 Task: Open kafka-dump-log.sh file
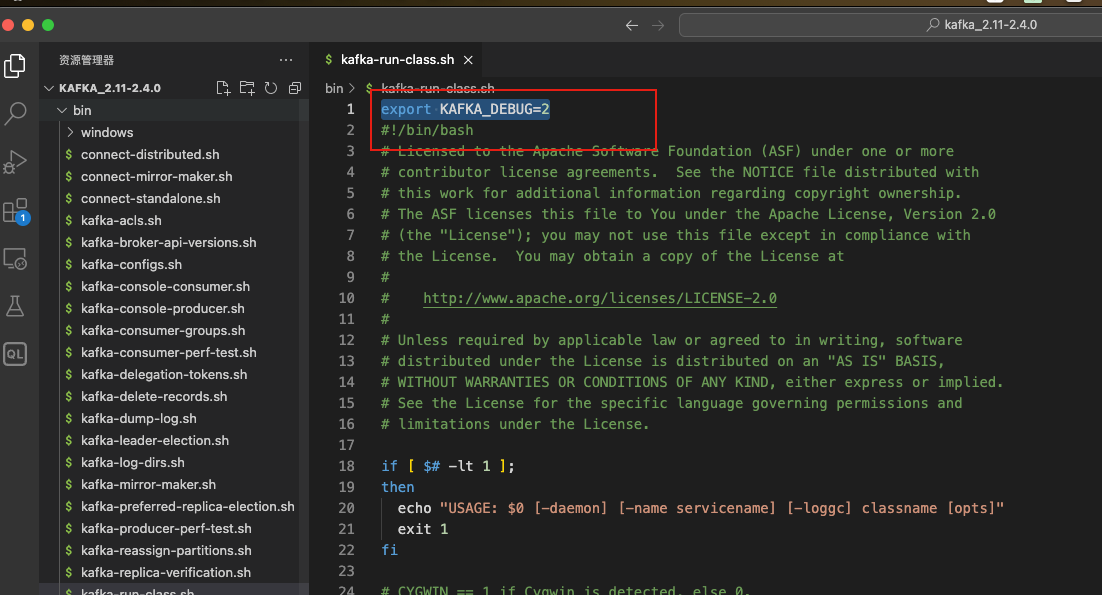click(138, 419)
